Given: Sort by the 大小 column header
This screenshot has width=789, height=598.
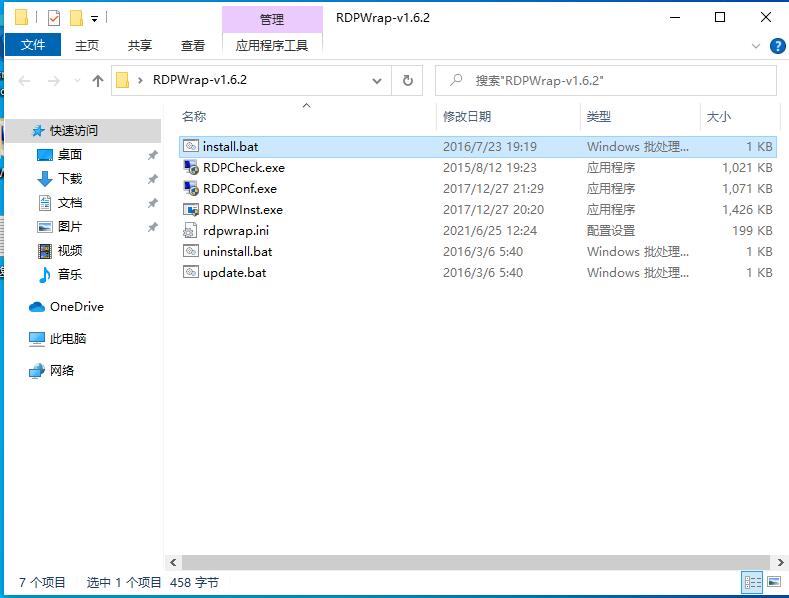Looking at the screenshot, I should click(x=718, y=116).
